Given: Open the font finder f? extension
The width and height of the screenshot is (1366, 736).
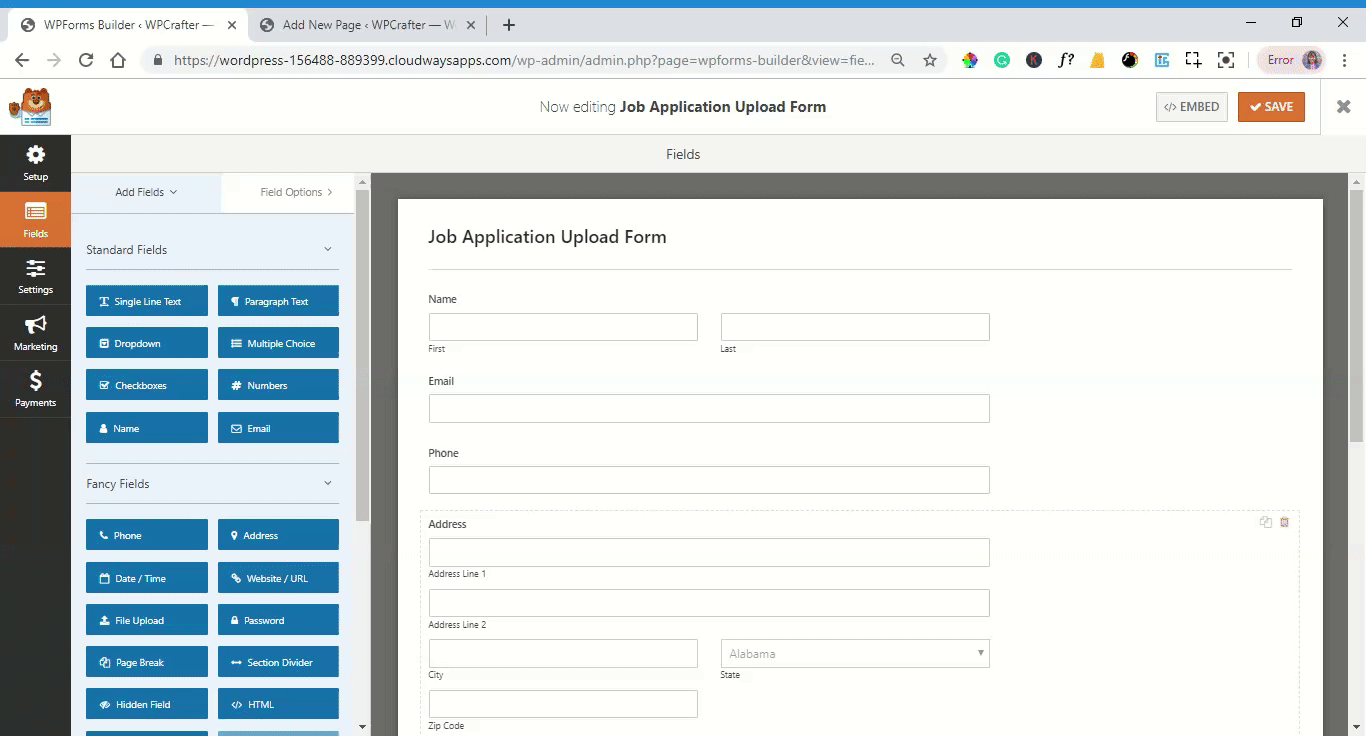Looking at the screenshot, I should pyautogui.click(x=1066, y=60).
